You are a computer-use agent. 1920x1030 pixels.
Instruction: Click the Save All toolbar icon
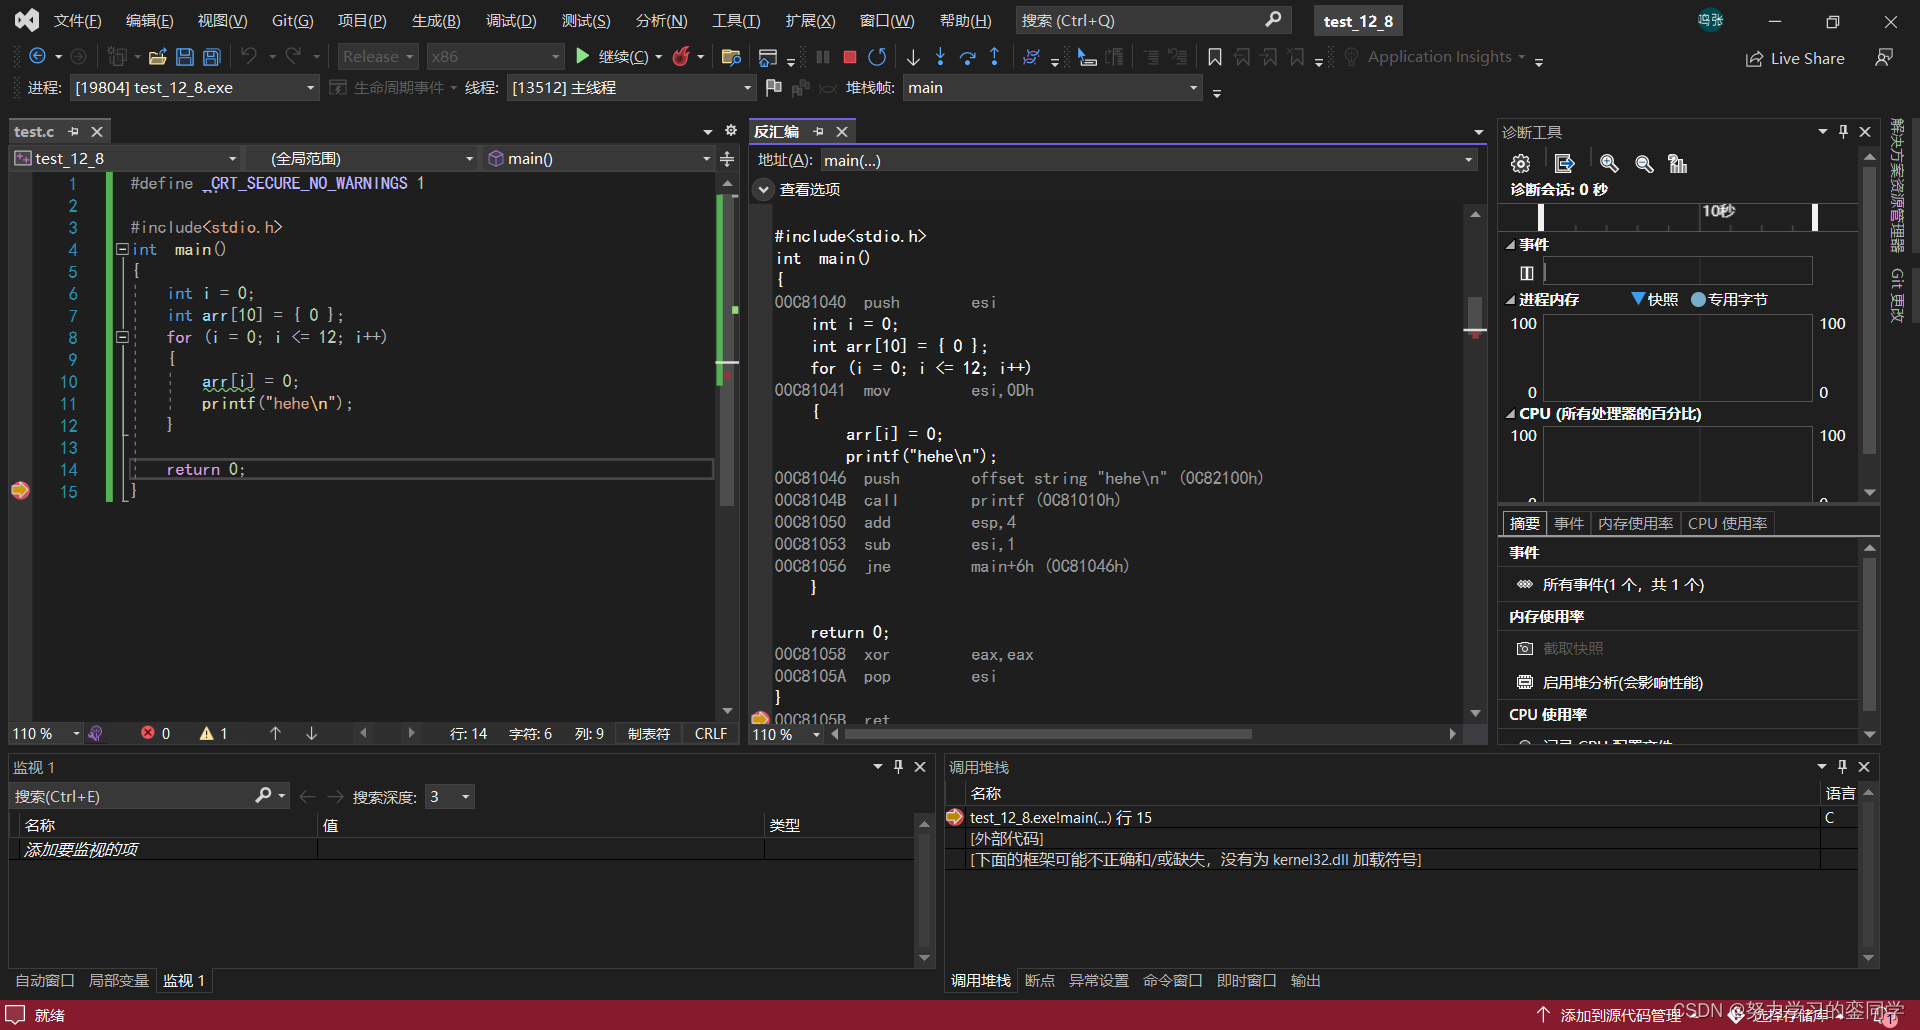212,58
